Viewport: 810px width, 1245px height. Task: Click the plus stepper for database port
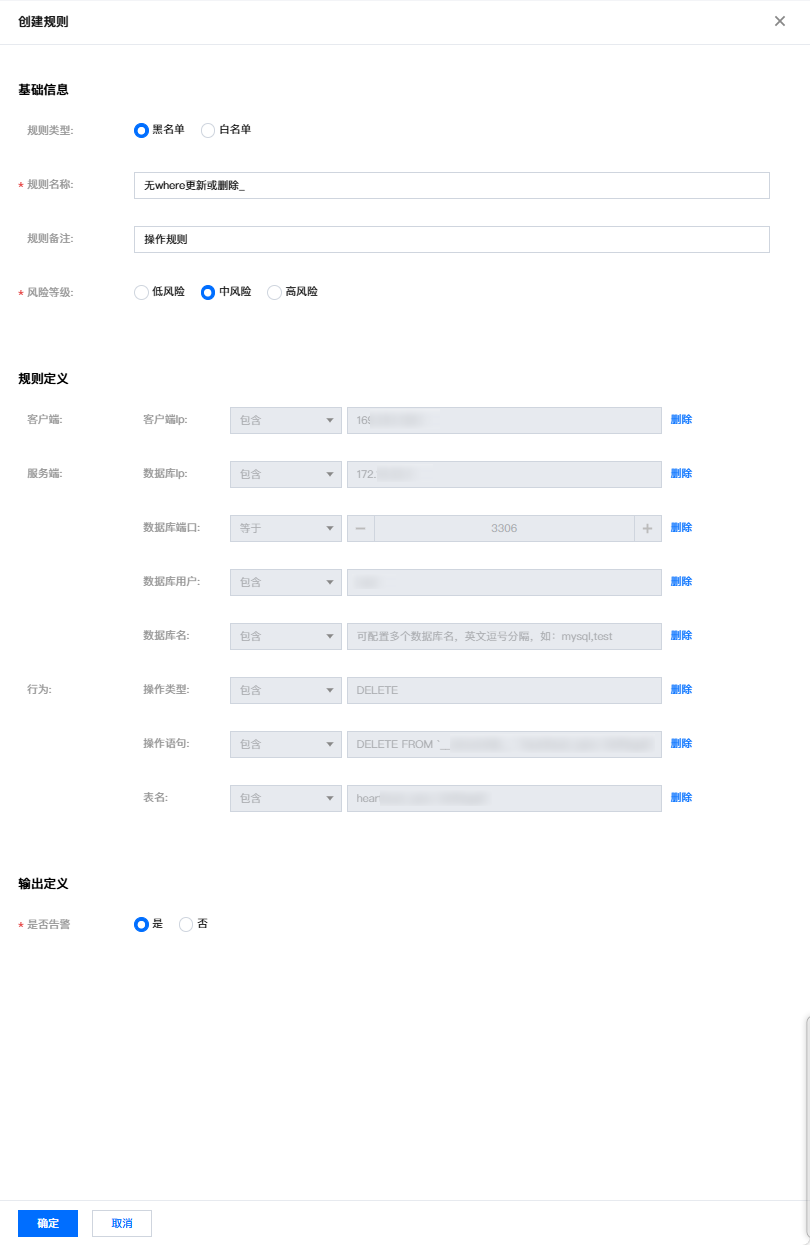647,528
